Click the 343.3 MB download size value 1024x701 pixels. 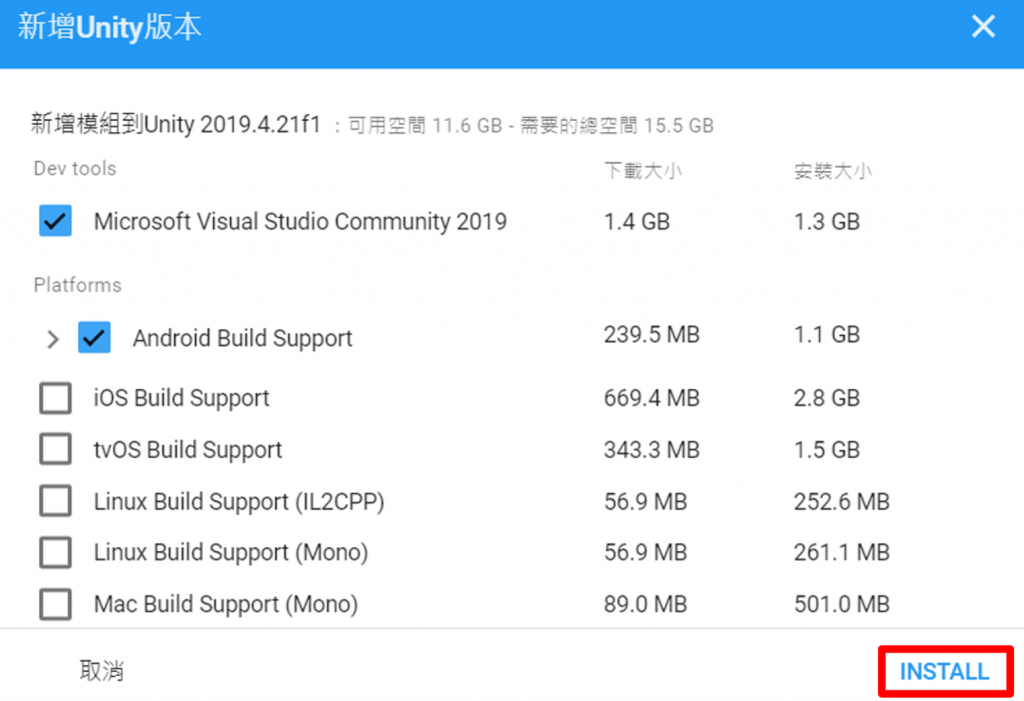(x=651, y=449)
